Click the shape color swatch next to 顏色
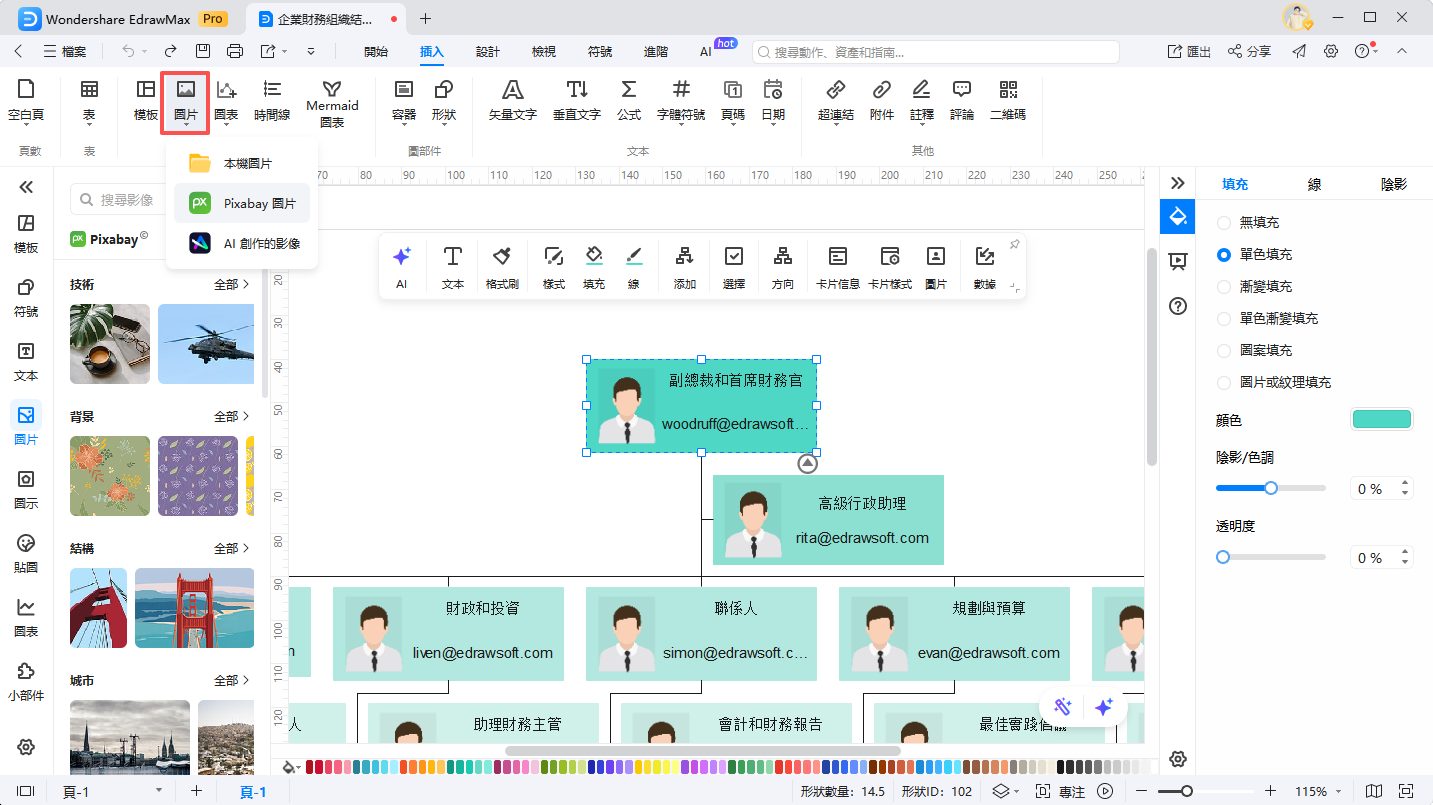The height and width of the screenshot is (805, 1433). point(1381,419)
